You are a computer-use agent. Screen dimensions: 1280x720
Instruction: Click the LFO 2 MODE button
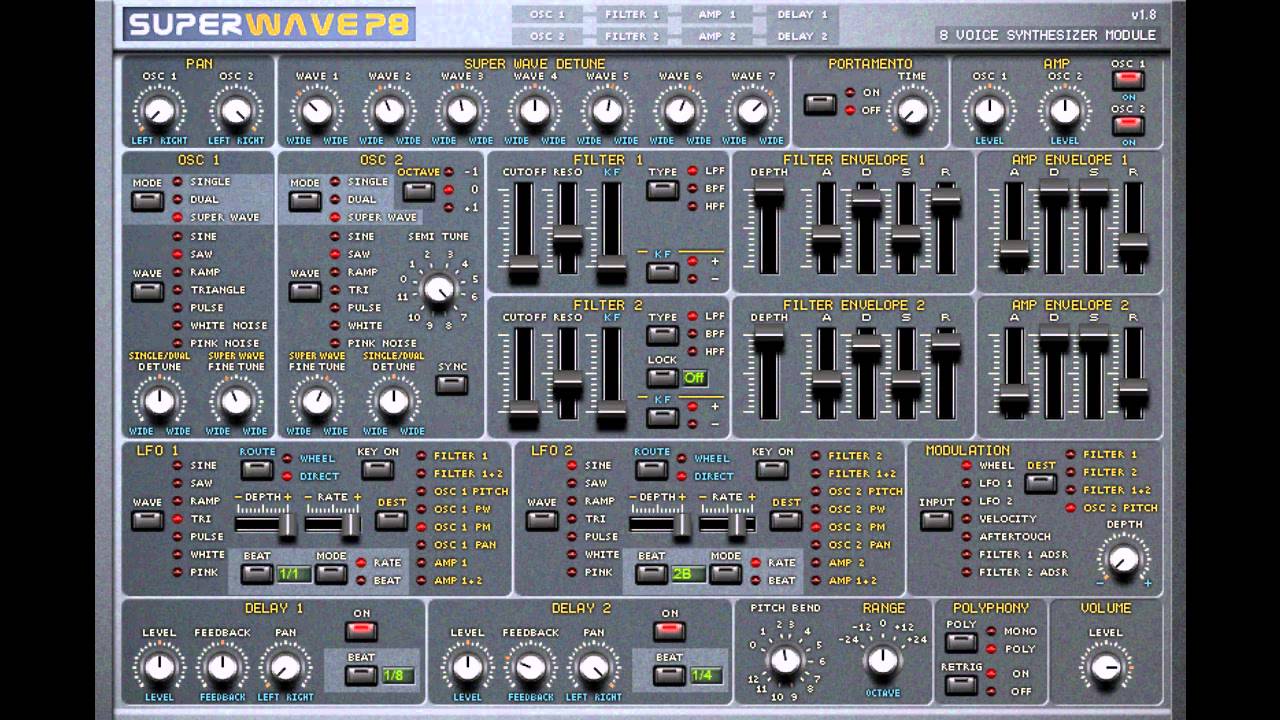click(x=726, y=574)
